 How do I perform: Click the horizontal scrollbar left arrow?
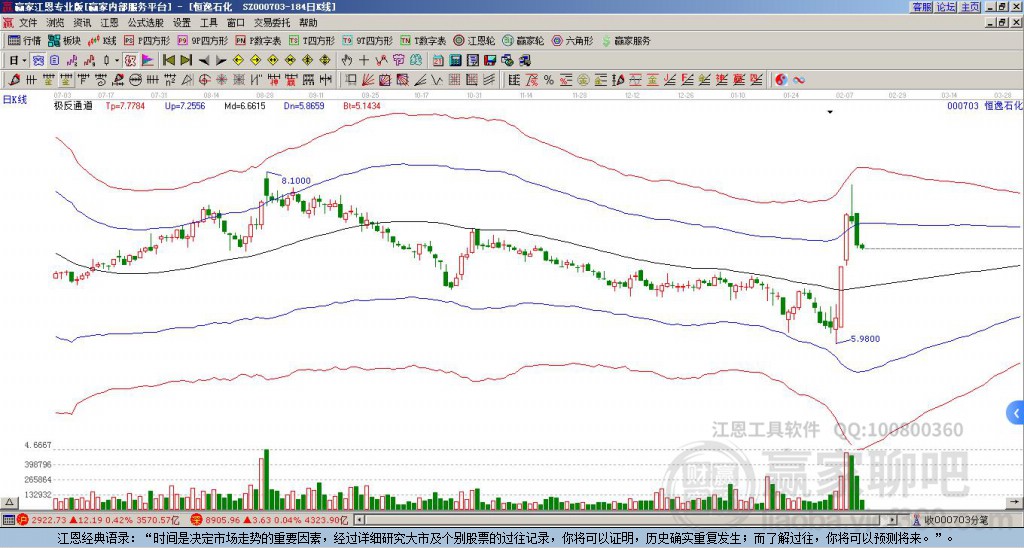(358, 520)
